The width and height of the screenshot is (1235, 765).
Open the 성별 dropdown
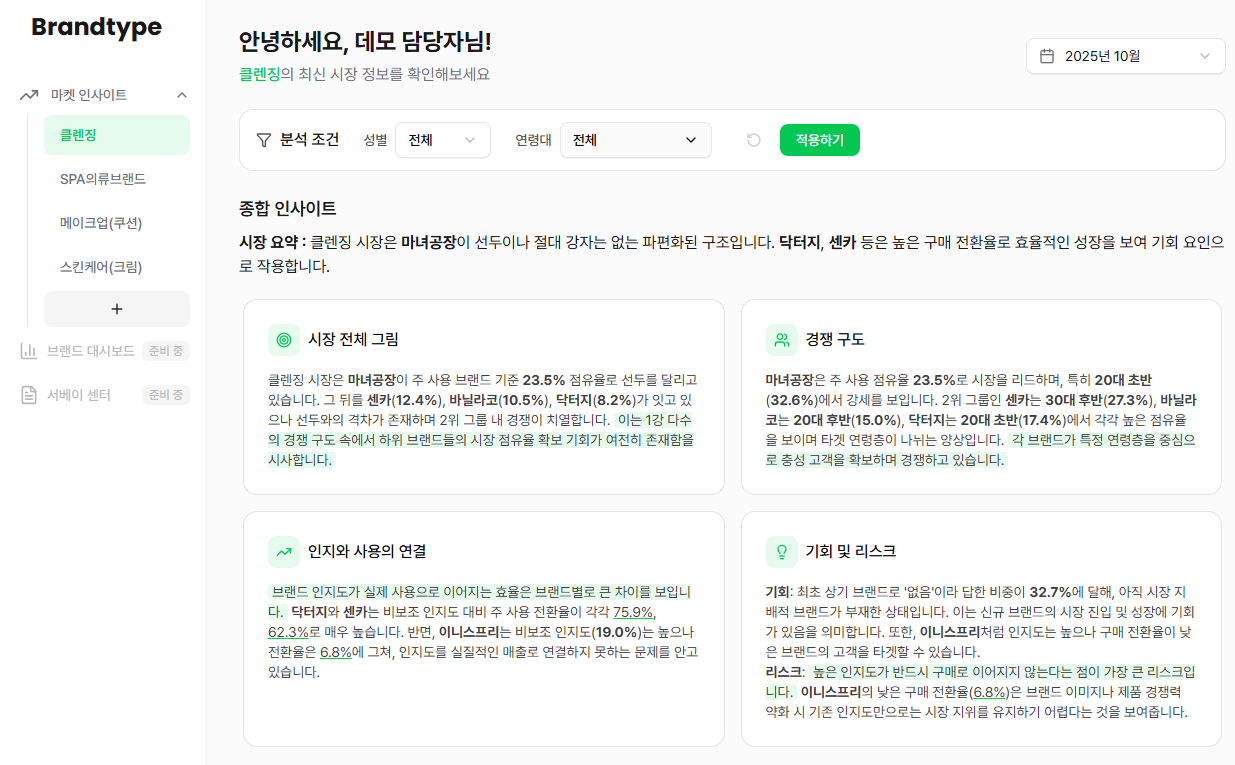(x=442, y=140)
